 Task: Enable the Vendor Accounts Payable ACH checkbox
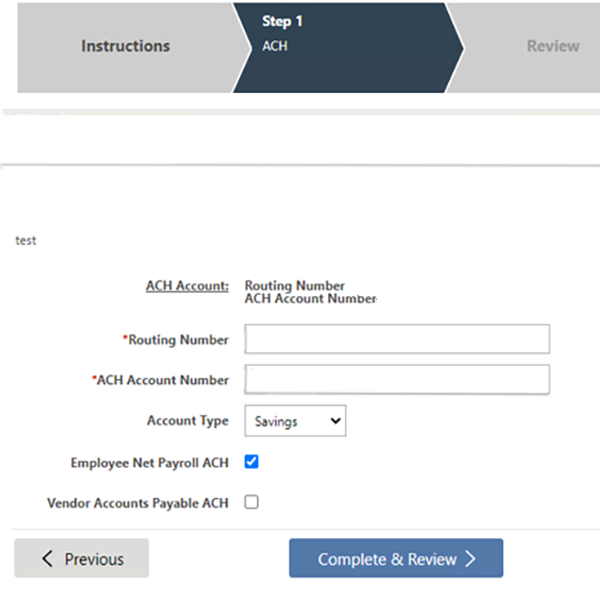[251, 502]
